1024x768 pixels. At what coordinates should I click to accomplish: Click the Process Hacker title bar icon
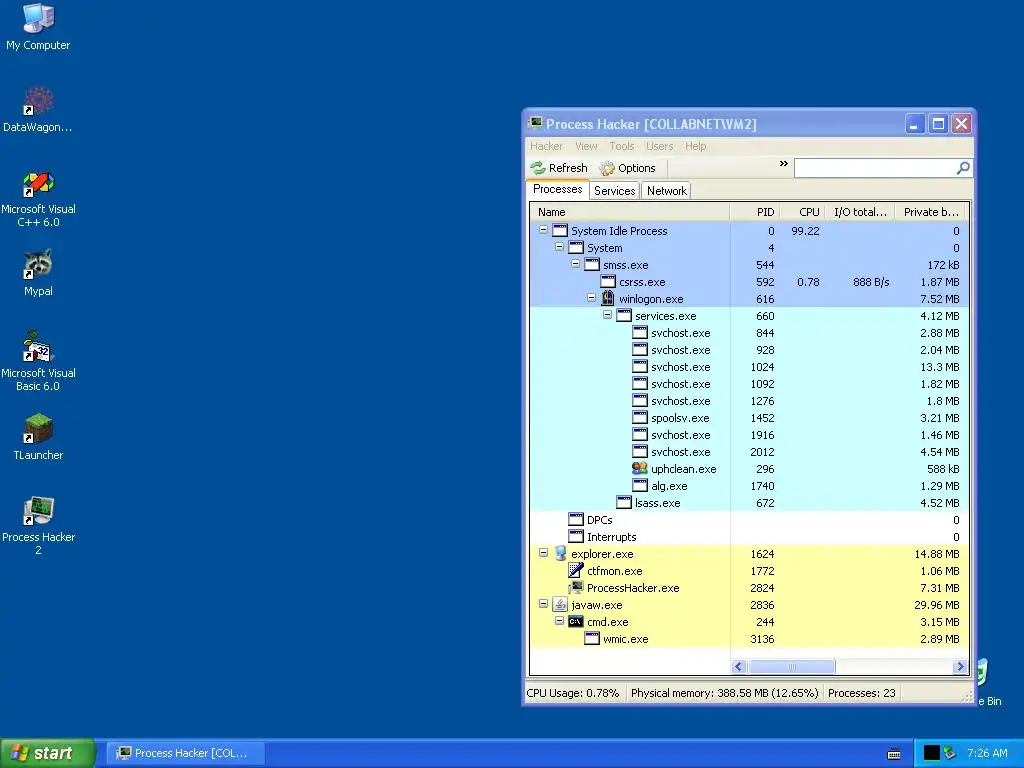tap(536, 123)
